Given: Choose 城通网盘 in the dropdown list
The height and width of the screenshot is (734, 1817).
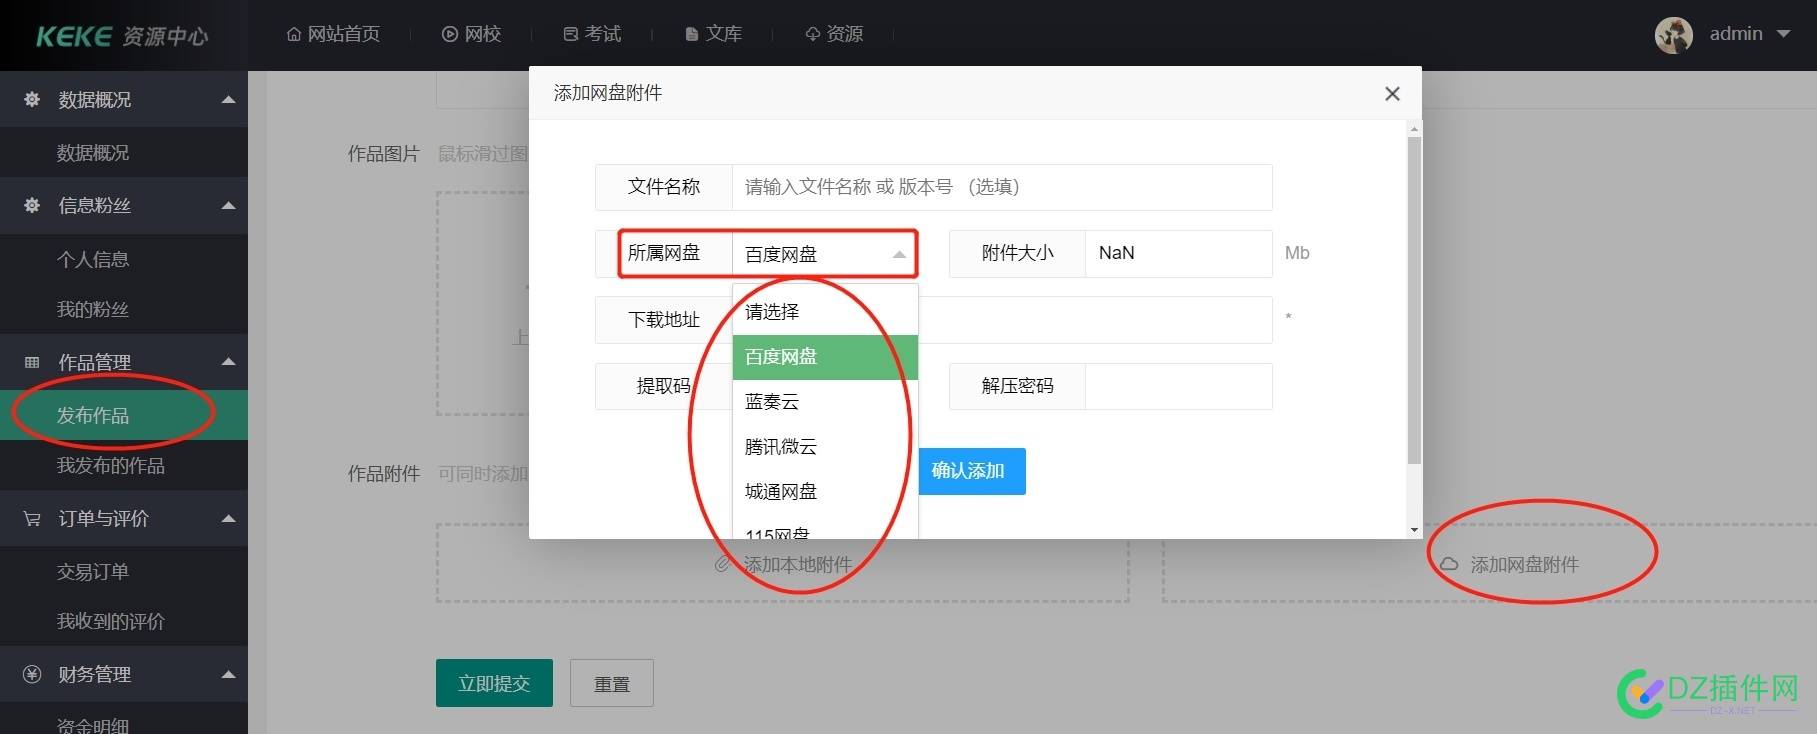Looking at the screenshot, I should click(825, 492).
